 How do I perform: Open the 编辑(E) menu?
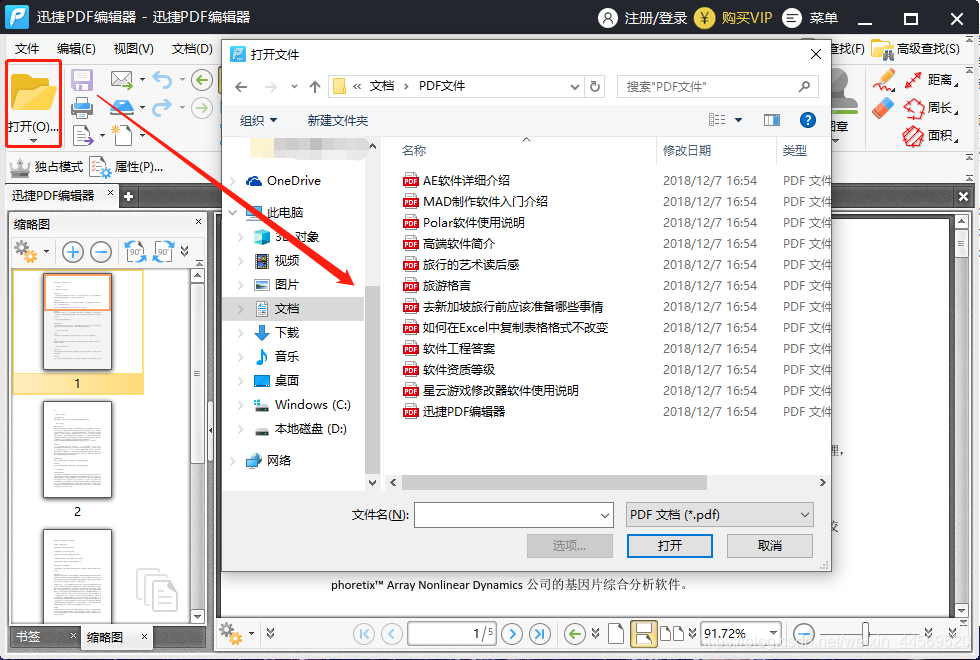pos(76,49)
